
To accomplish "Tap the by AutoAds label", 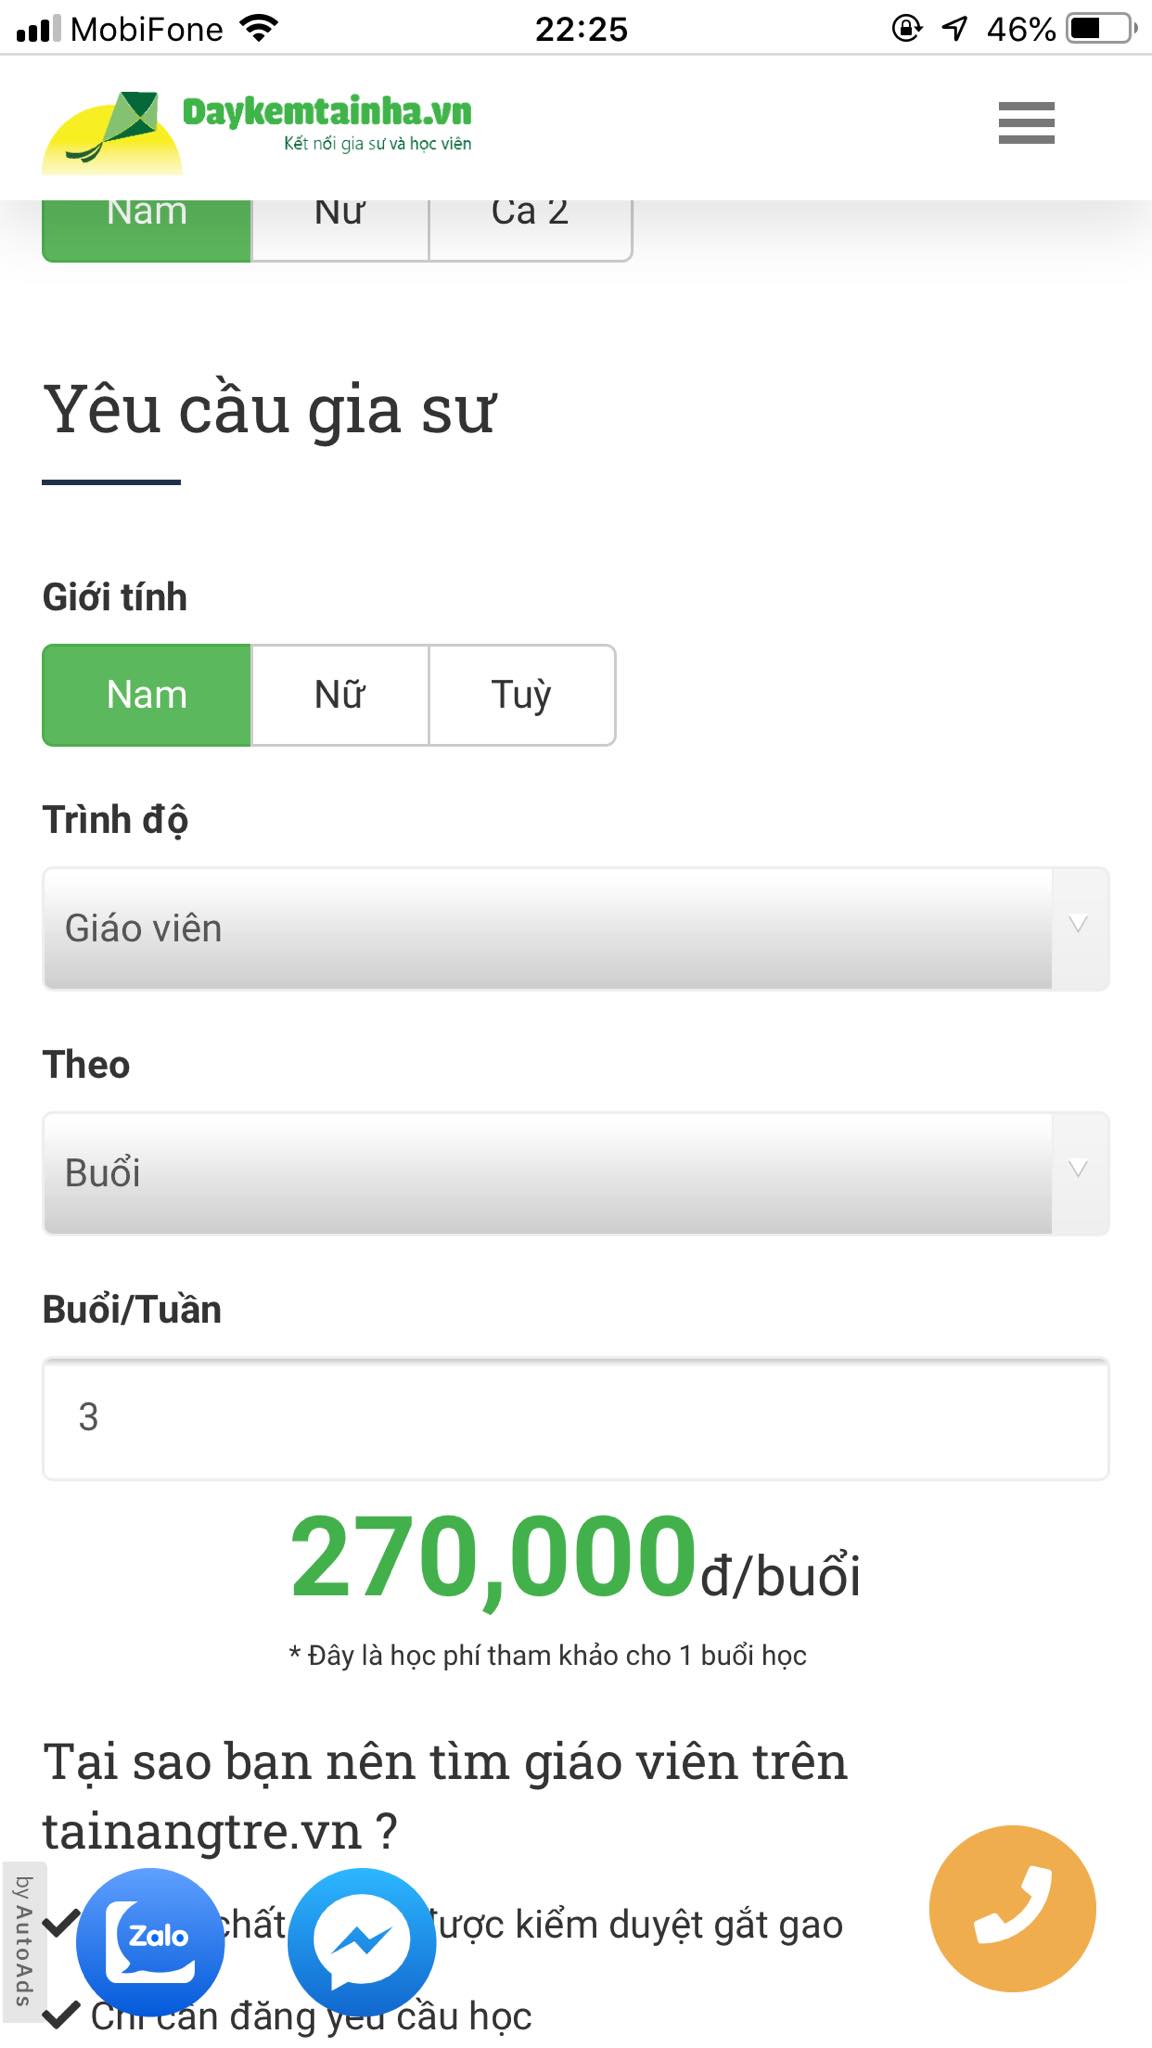I will pyautogui.click(x=22, y=1941).
